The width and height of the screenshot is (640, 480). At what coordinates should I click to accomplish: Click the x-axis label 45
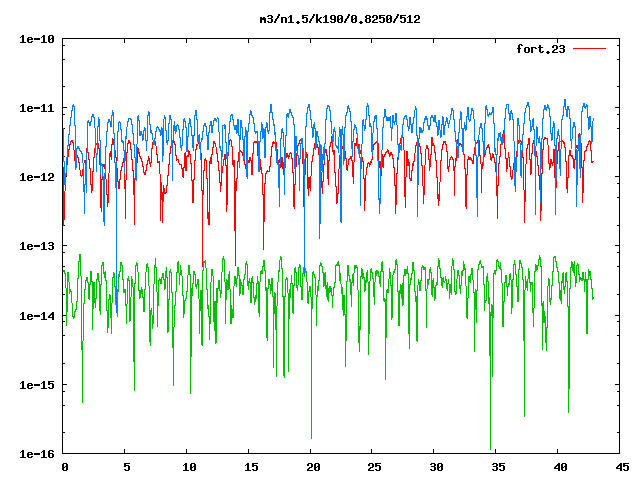pos(622,467)
